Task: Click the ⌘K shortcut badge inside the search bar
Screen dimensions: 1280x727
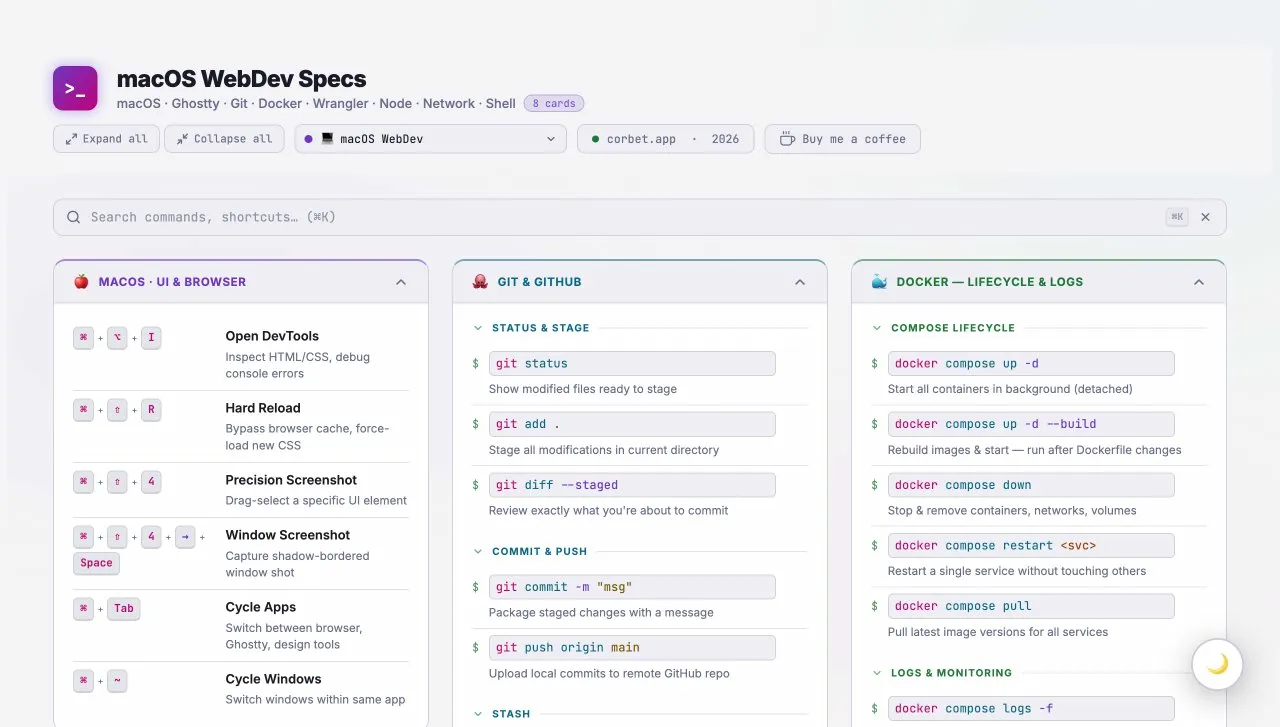Action: 1176,216
